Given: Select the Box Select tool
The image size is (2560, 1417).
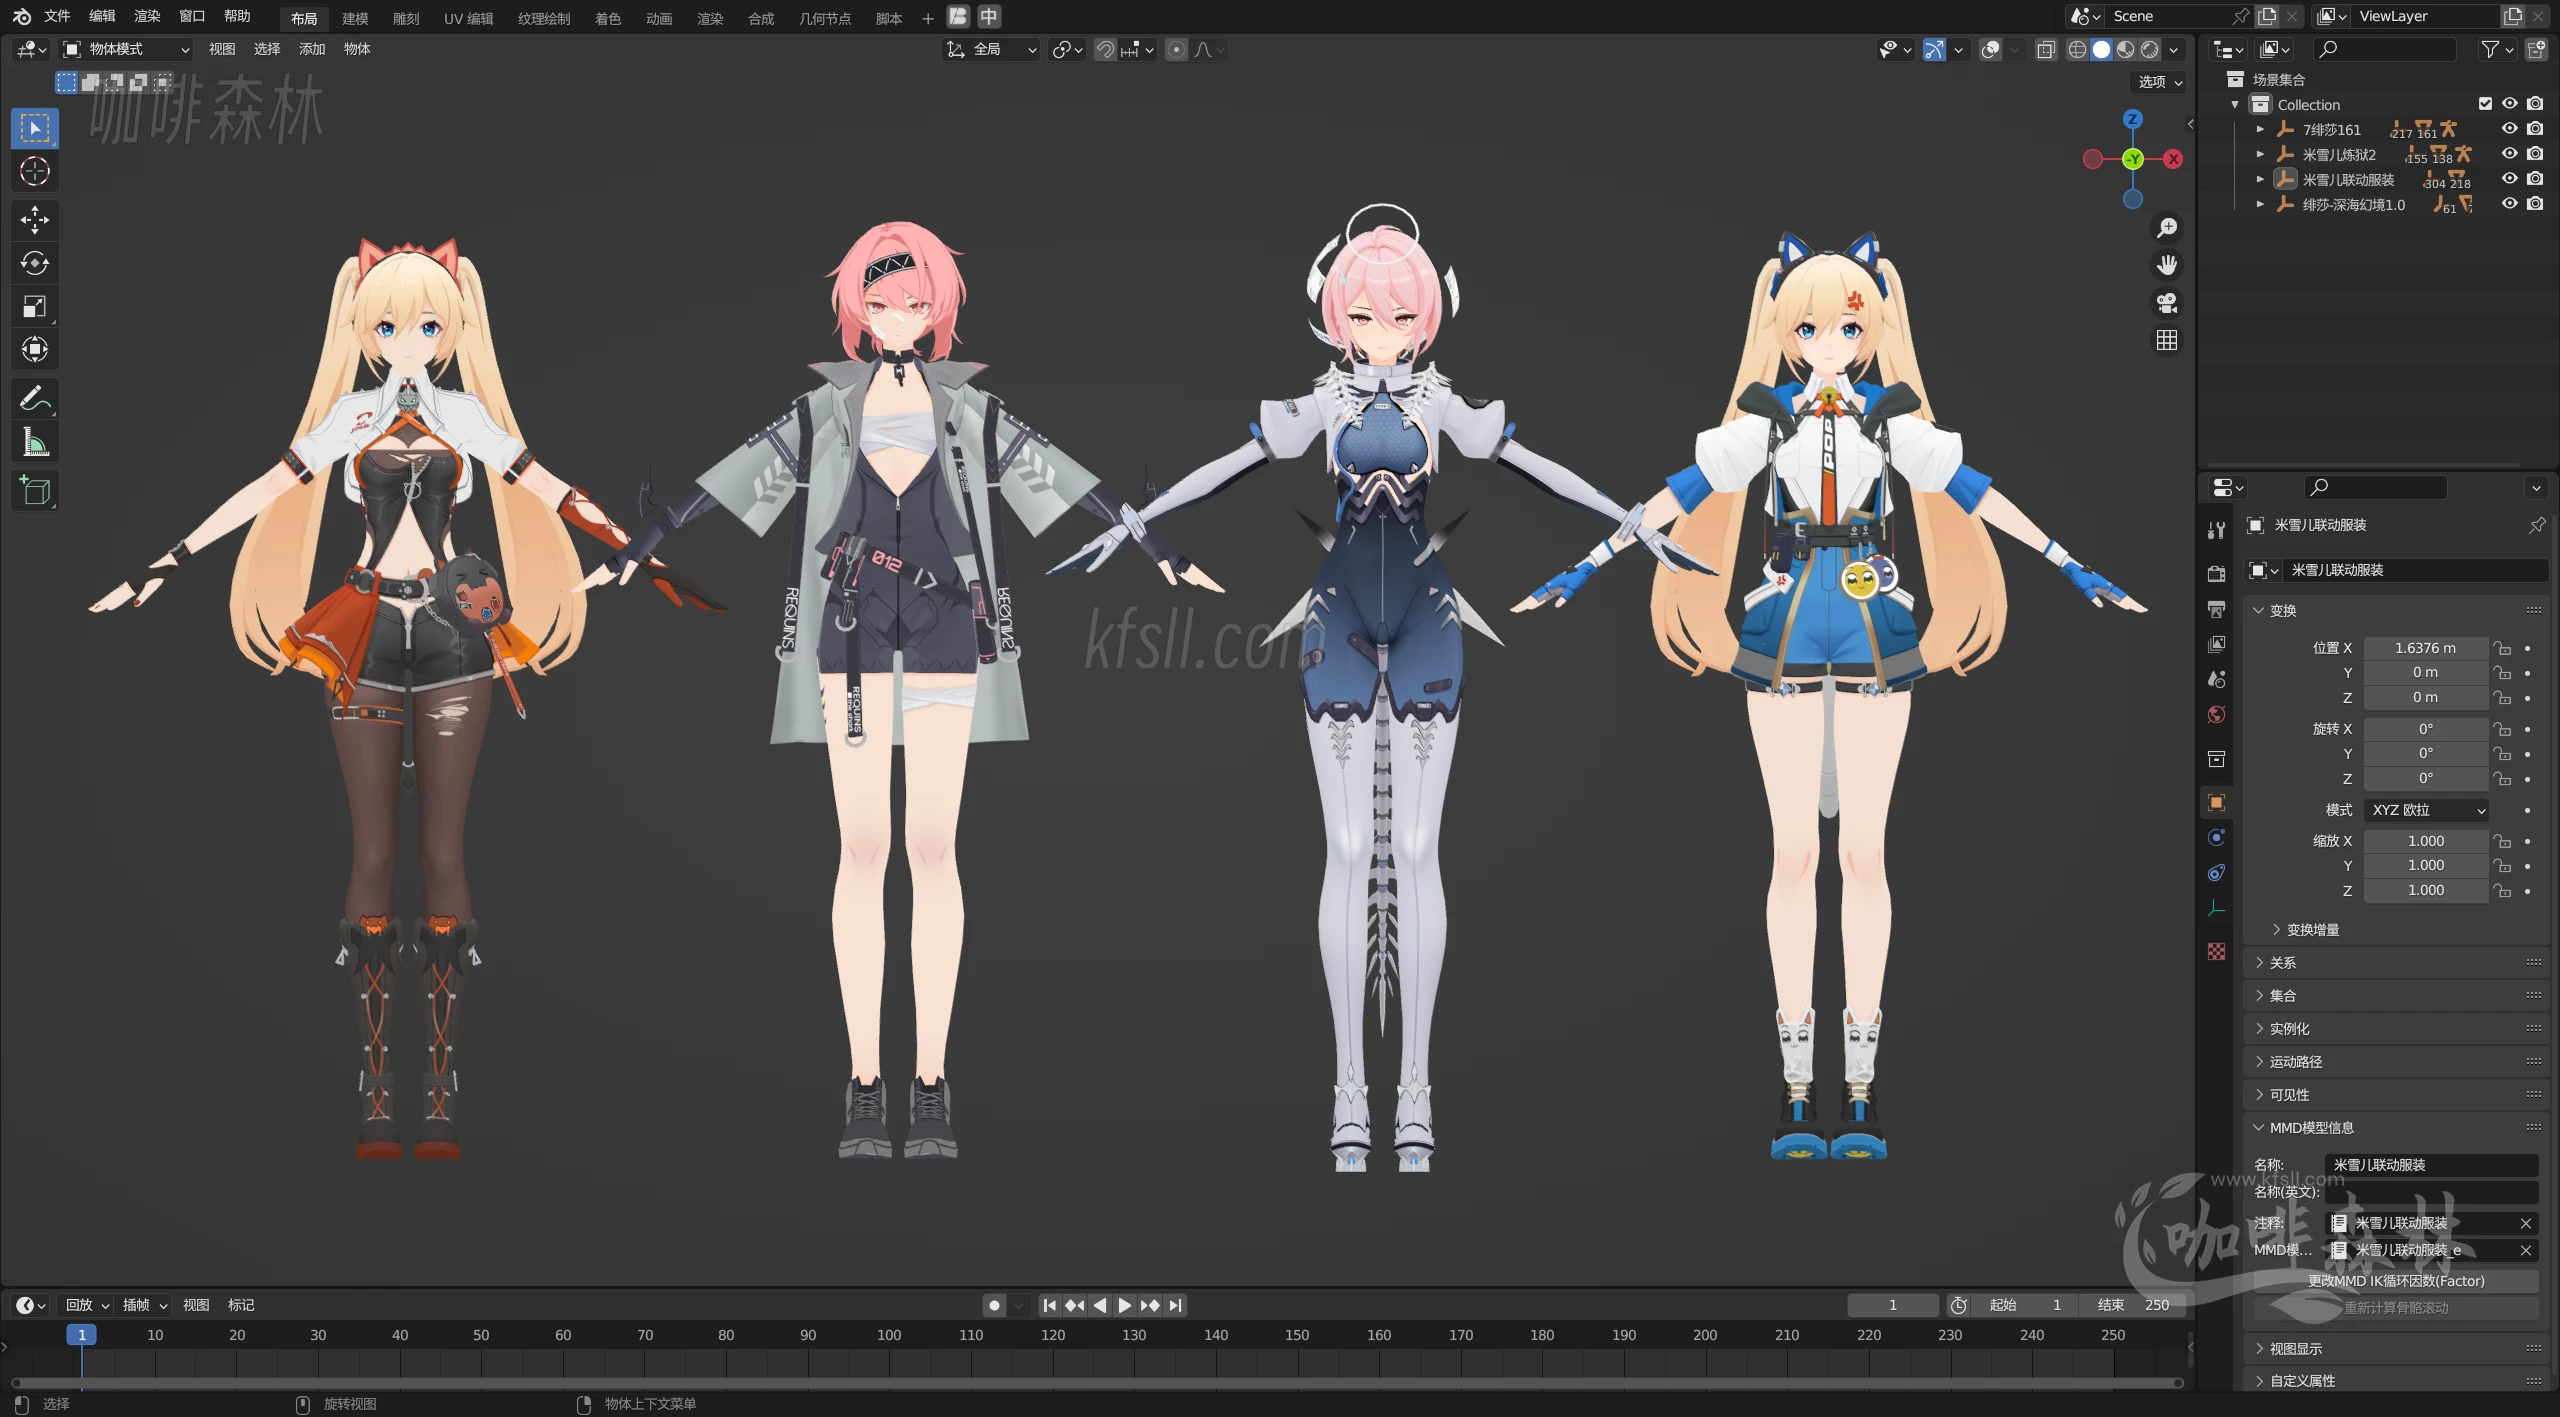Looking at the screenshot, I should pos(35,128).
